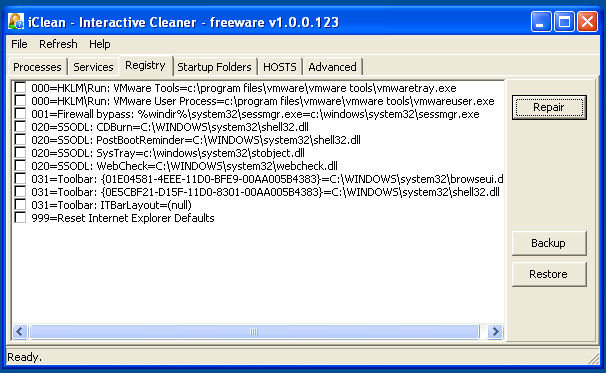Check the VMware Tools vmwaretray.exe entry
Screen dimensions: 606x373
(20, 88)
